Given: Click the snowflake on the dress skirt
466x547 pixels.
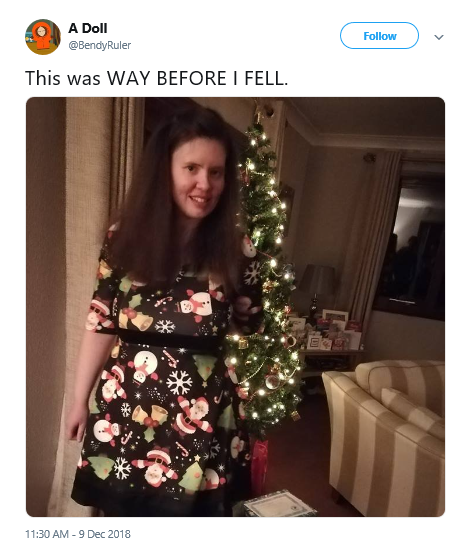Looking at the screenshot, I should tap(179, 382).
